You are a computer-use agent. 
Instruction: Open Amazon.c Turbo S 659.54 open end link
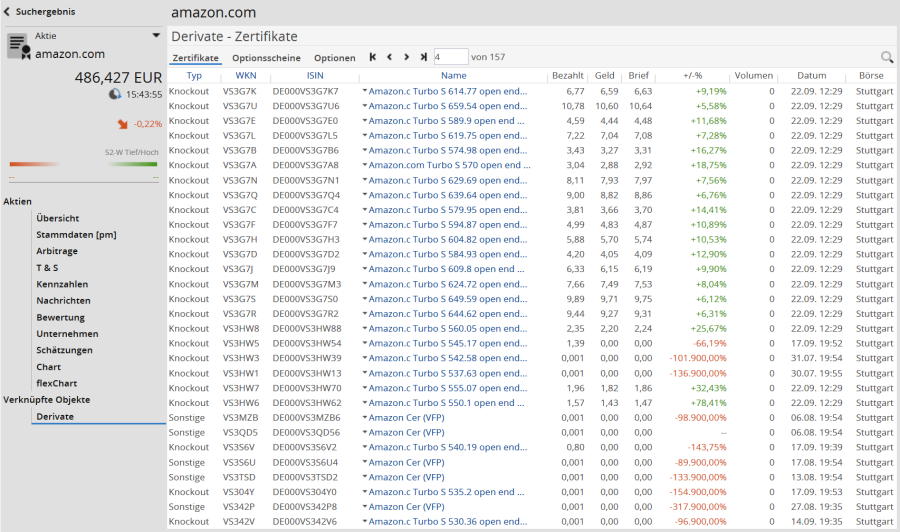point(447,106)
